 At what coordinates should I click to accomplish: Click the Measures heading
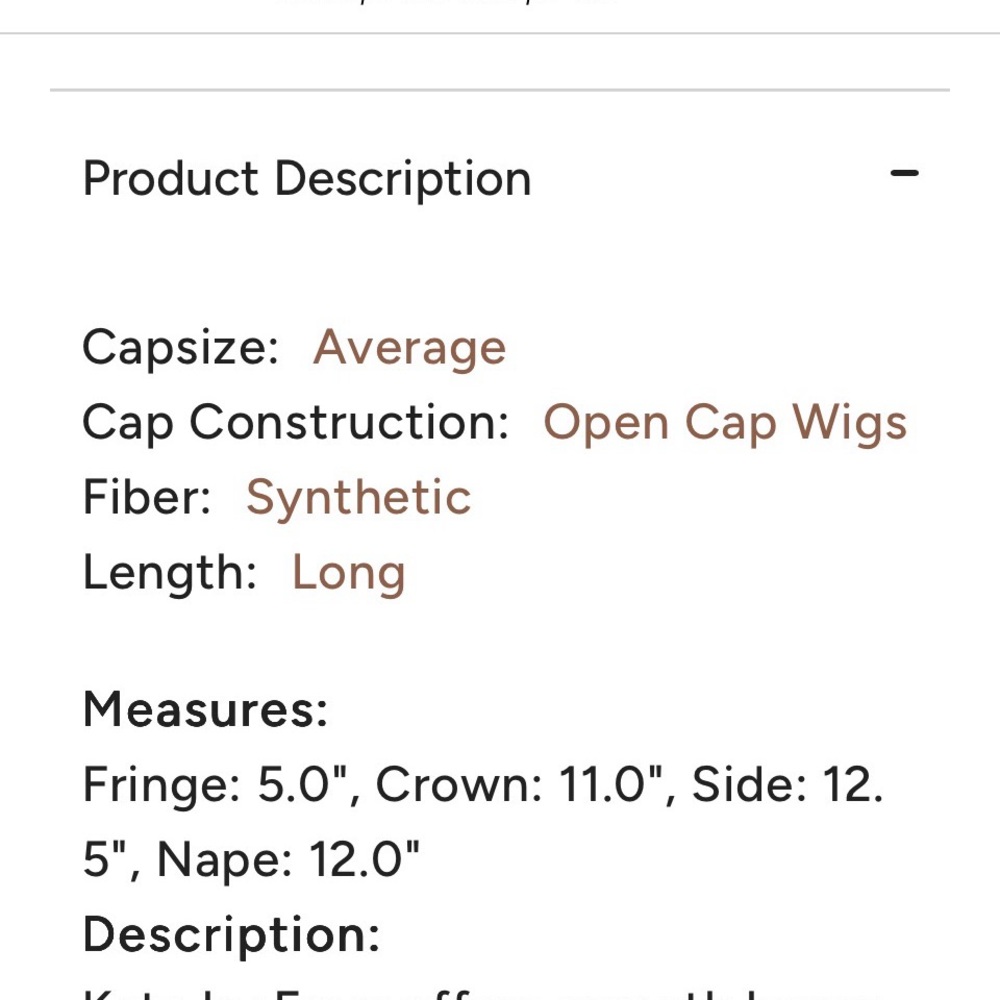click(205, 709)
